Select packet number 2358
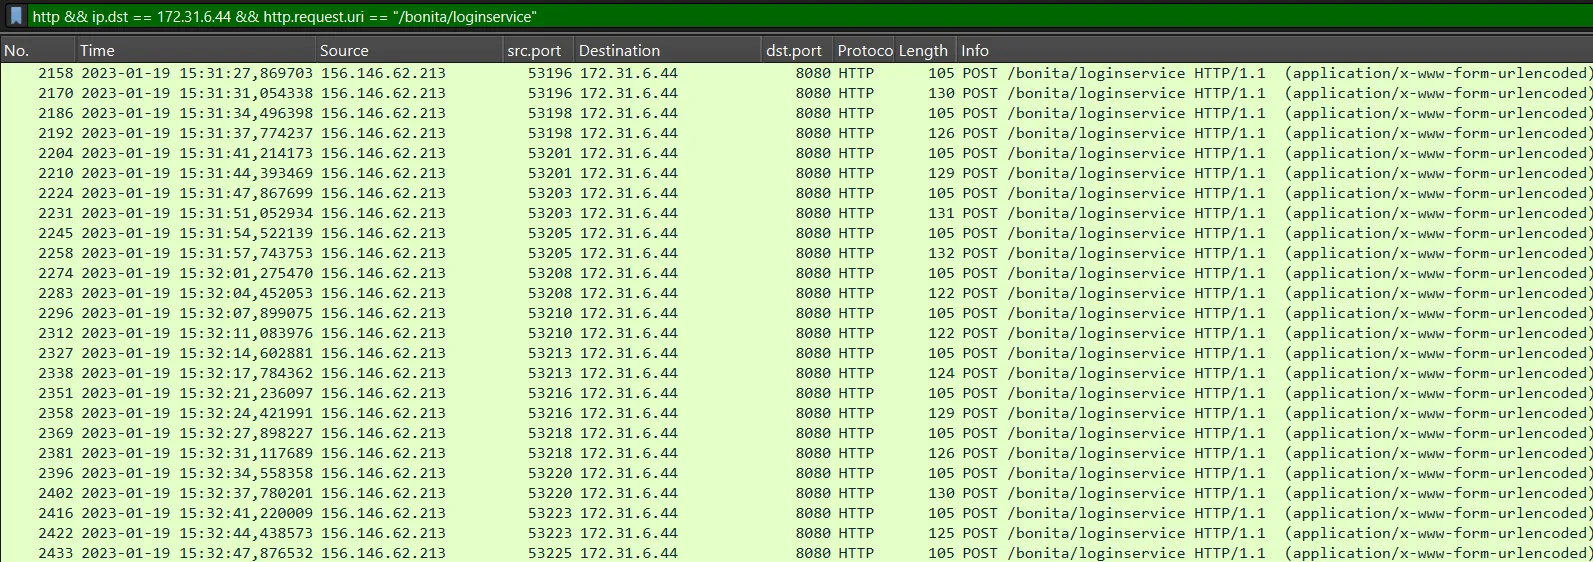The height and width of the screenshot is (562, 1593). click(796, 413)
